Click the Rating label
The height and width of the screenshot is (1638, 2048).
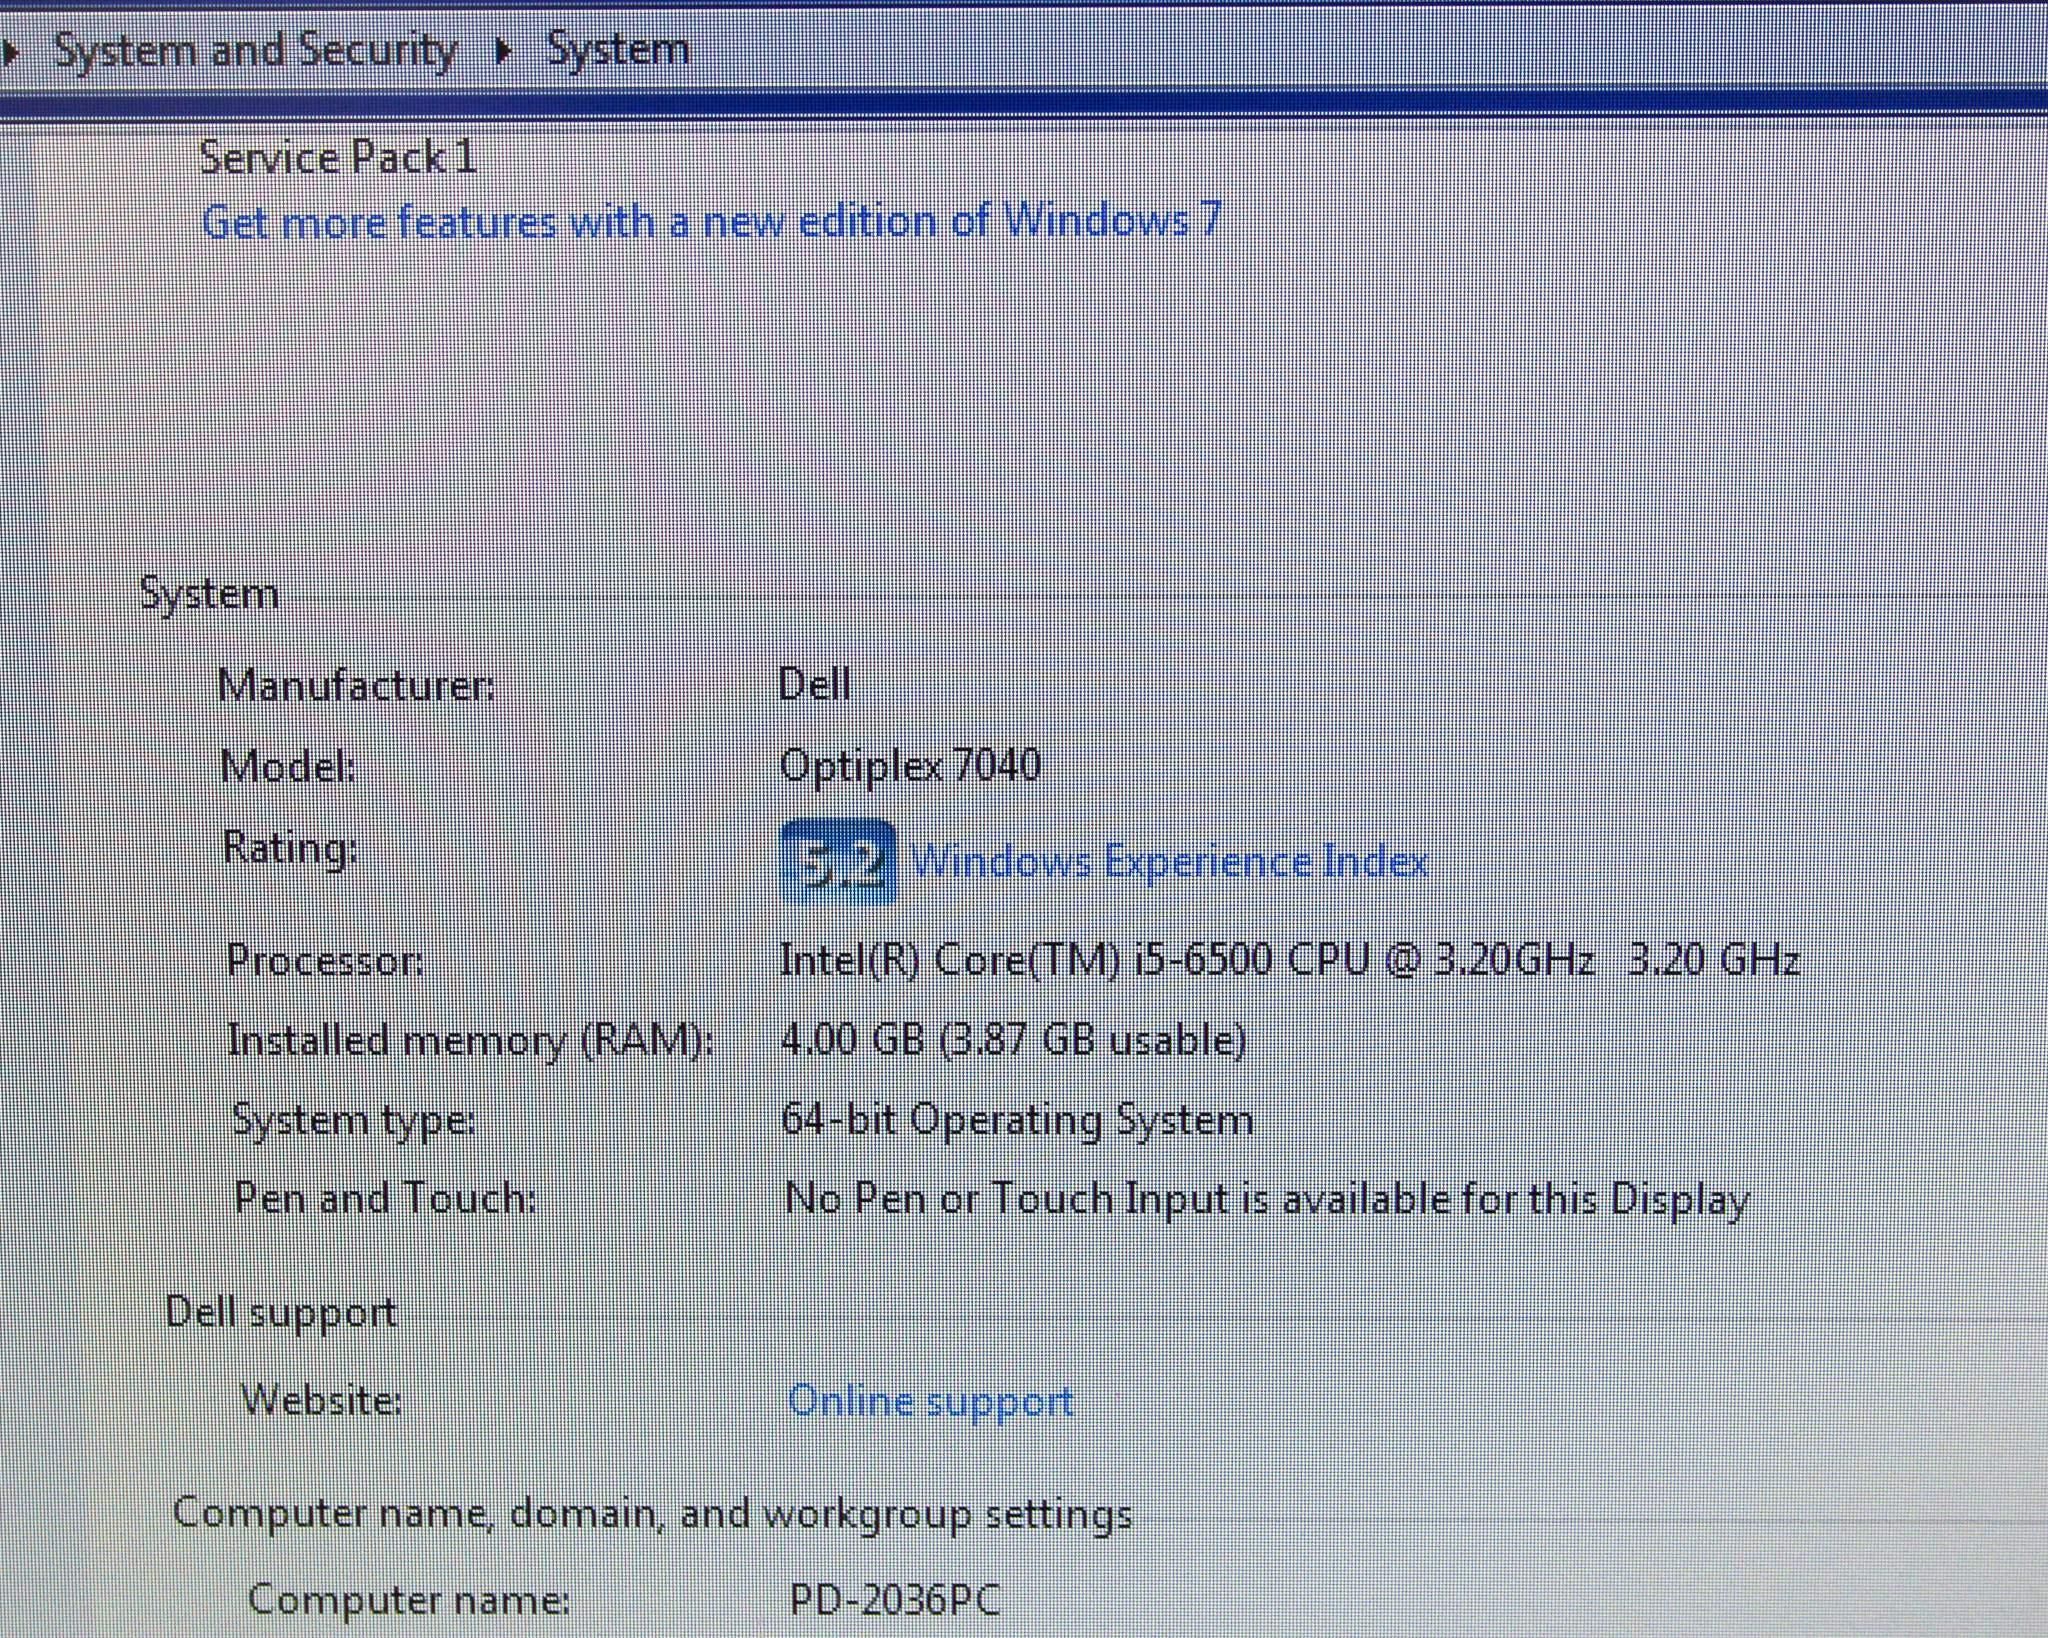click(289, 848)
